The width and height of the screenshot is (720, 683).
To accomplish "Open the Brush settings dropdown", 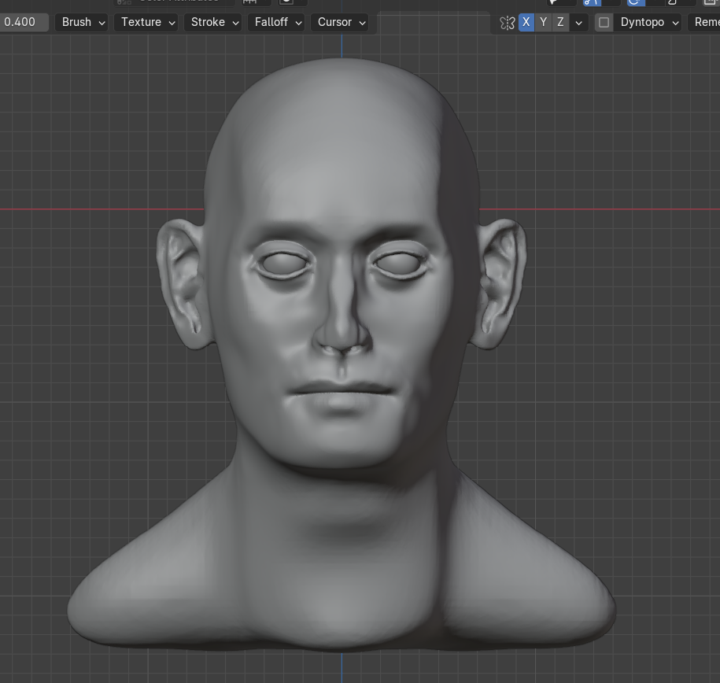I will 82,22.
